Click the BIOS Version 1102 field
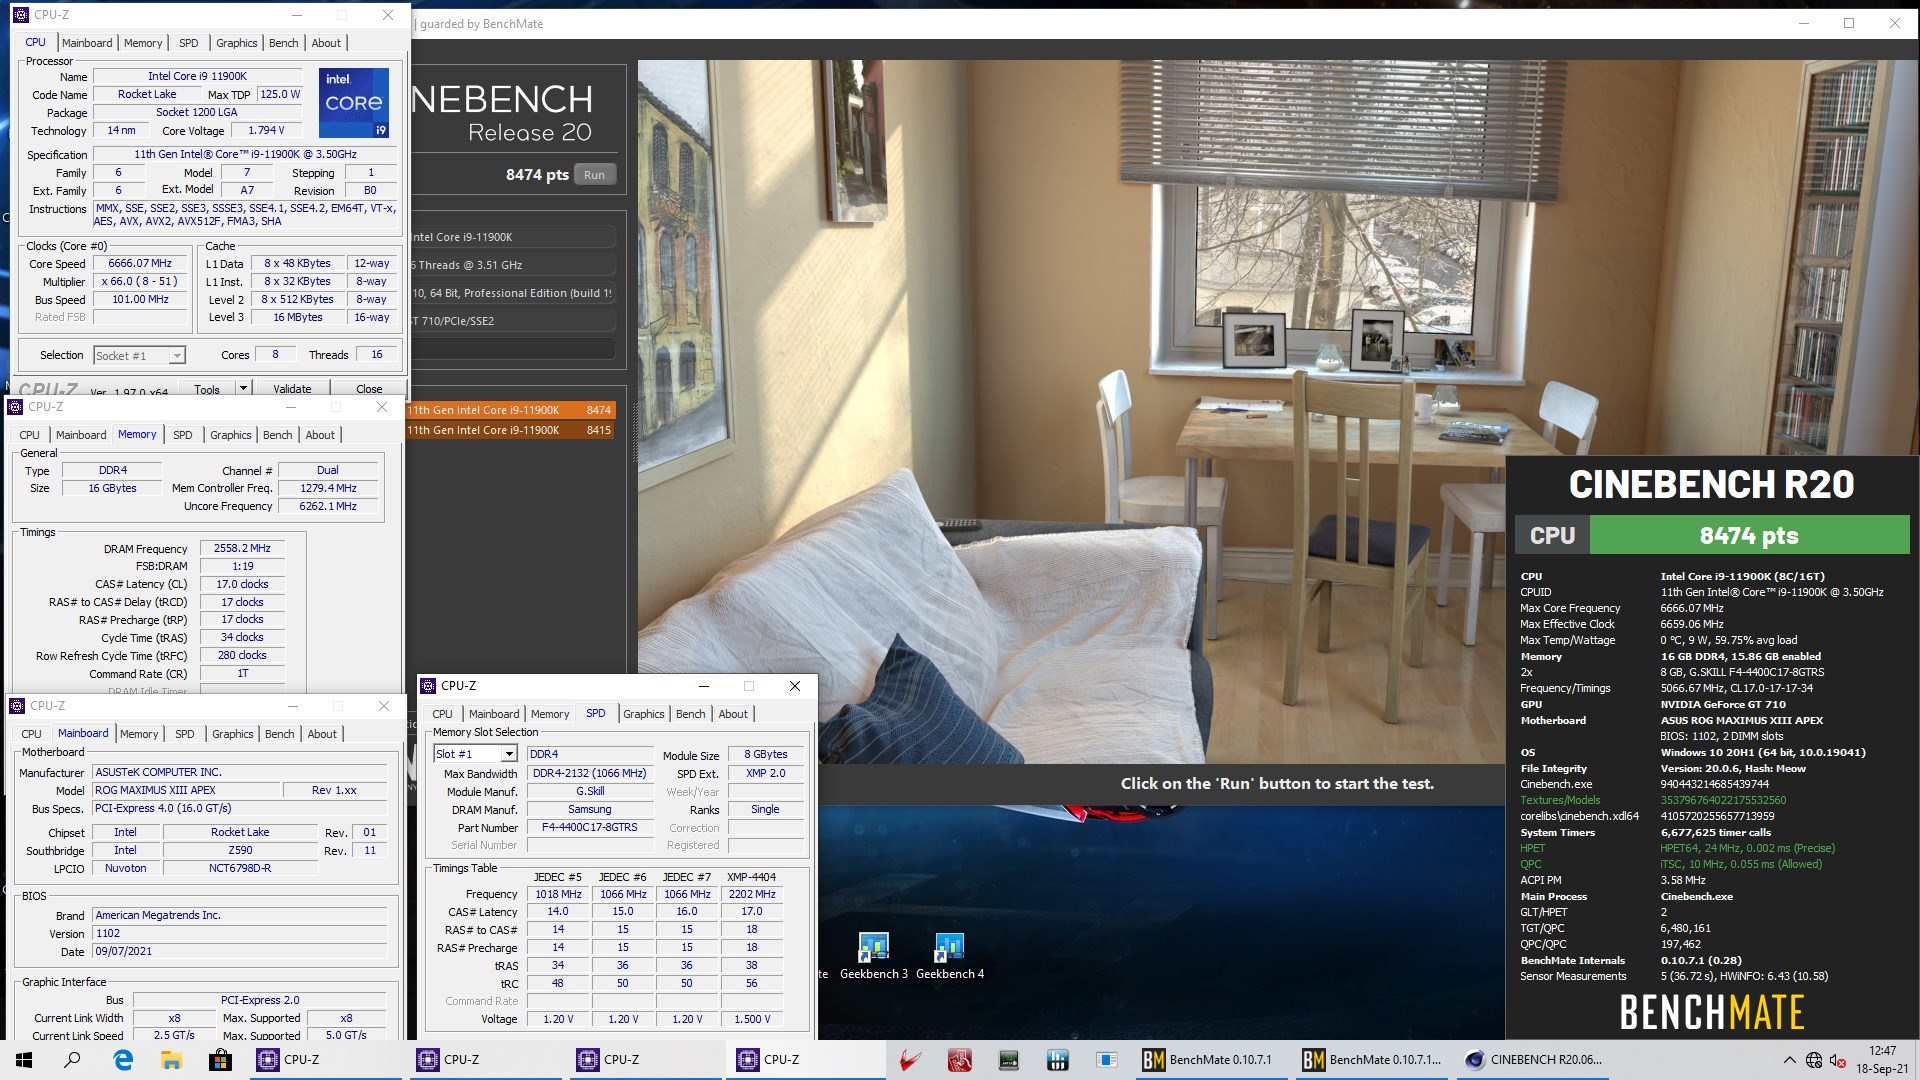1920x1080 pixels. click(x=240, y=934)
